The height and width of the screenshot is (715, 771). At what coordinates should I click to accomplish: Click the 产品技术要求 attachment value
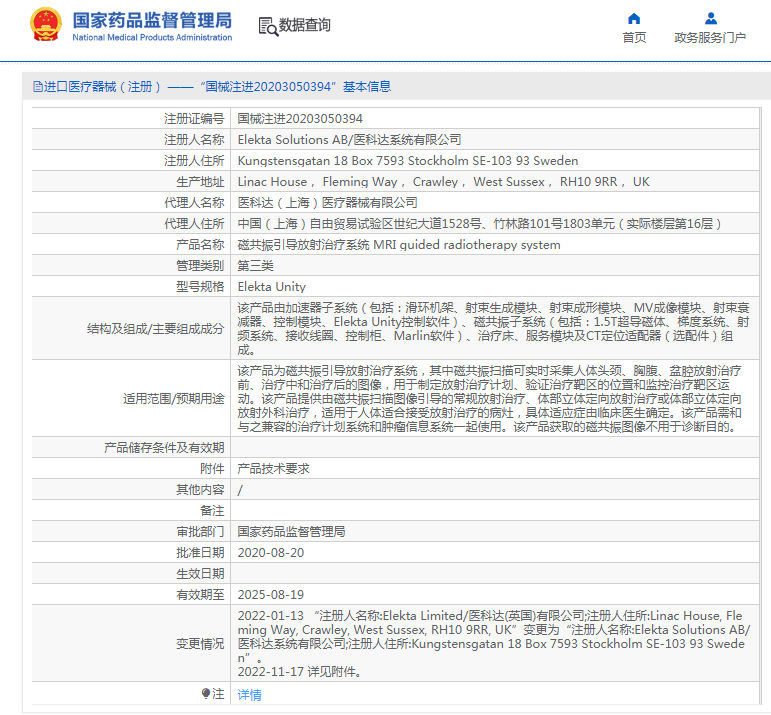pyautogui.click(x=273, y=469)
